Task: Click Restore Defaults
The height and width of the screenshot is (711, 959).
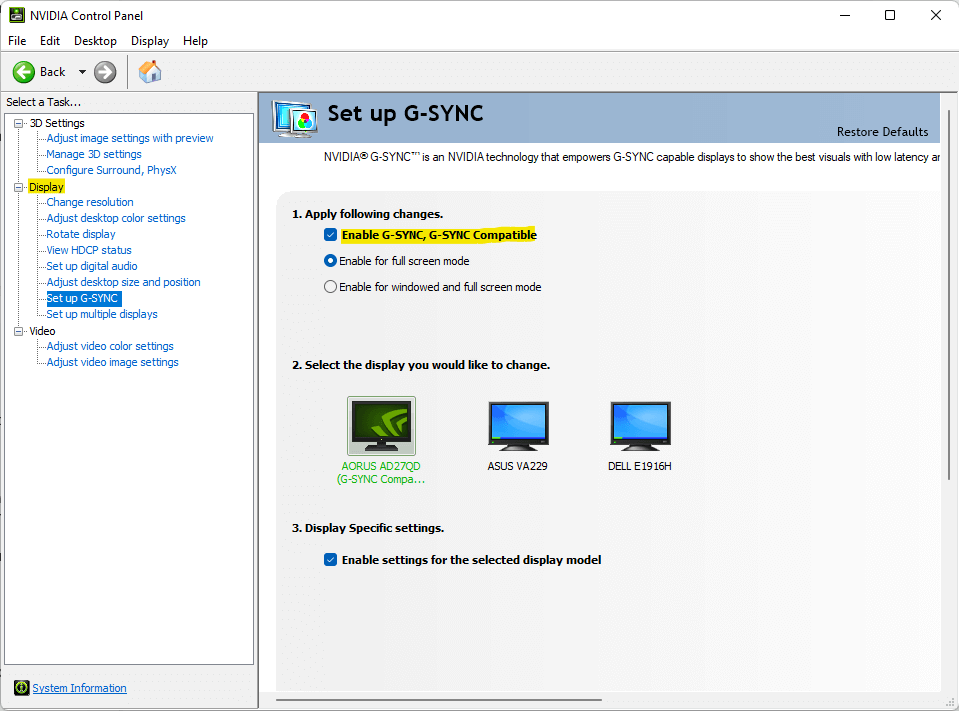Action: pyautogui.click(x=882, y=131)
